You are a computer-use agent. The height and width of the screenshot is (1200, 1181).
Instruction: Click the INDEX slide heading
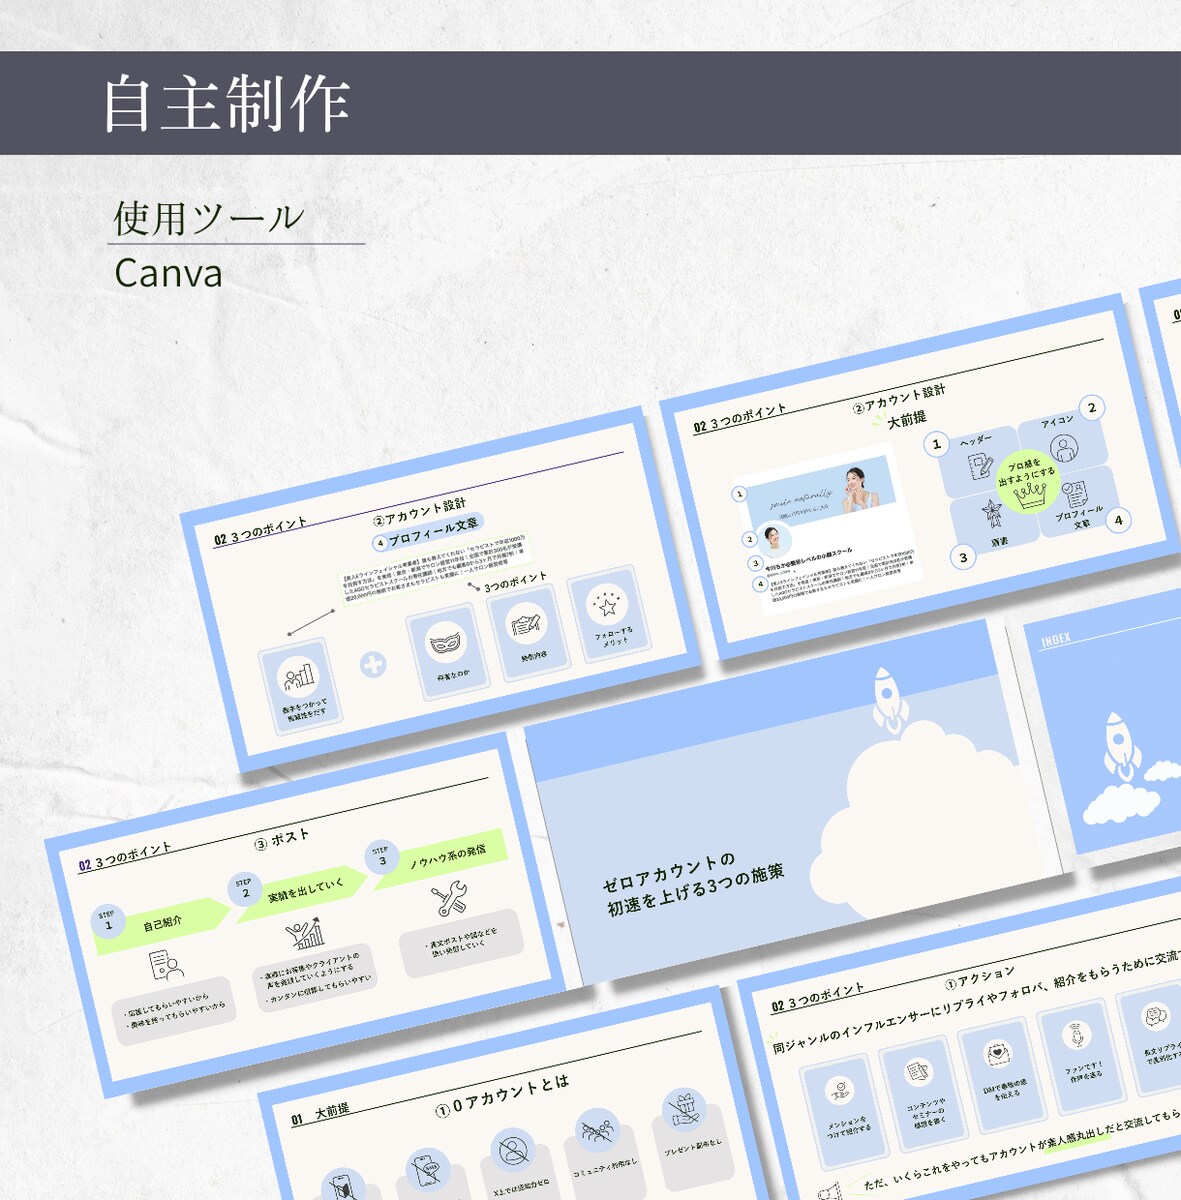coord(1055,640)
